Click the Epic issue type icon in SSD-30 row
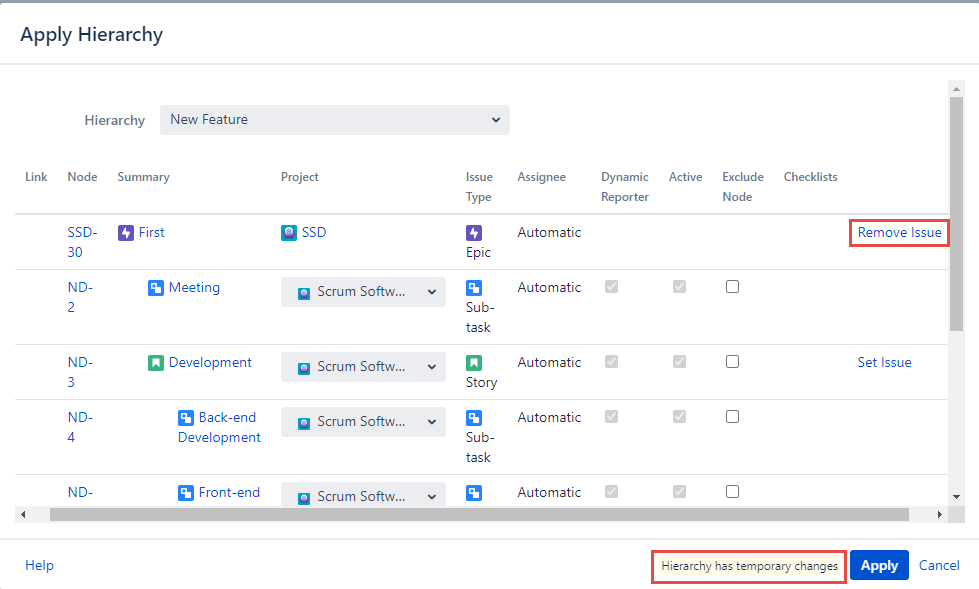 tap(474, 233)
